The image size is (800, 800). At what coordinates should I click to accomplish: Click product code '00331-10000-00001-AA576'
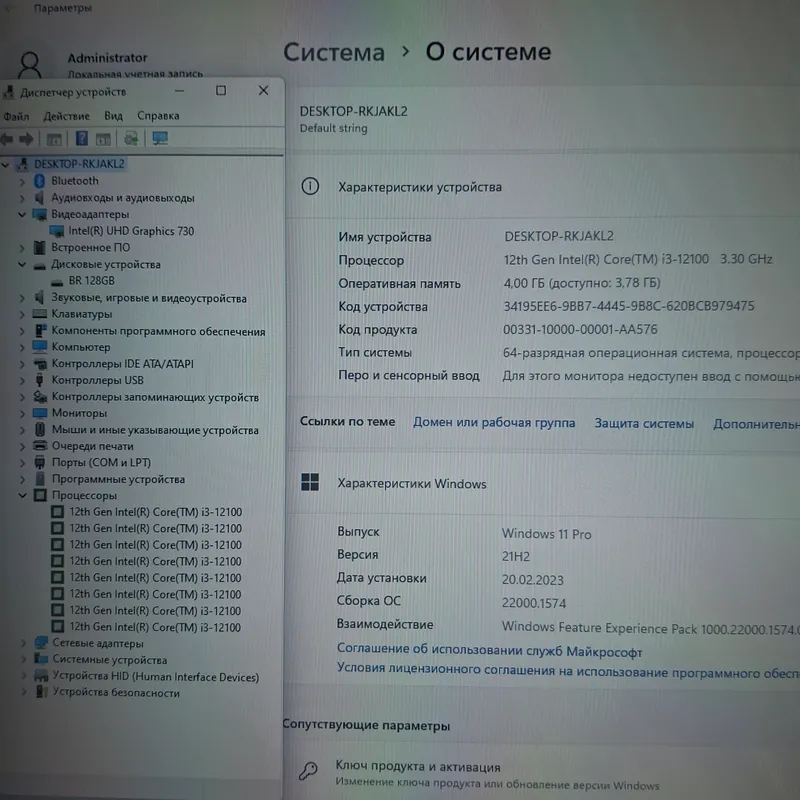click(x=580, y=329)
